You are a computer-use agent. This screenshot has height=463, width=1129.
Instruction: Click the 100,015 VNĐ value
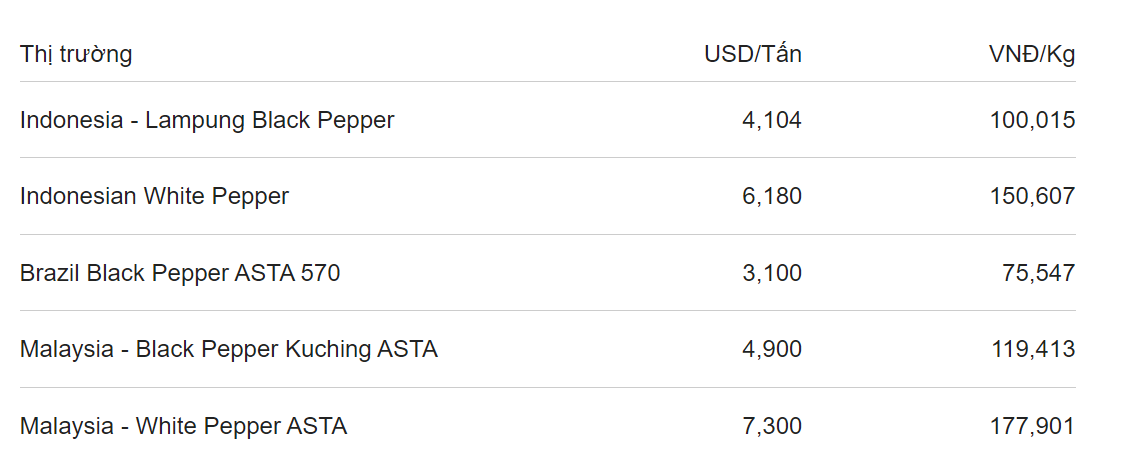click(1033, 120)
